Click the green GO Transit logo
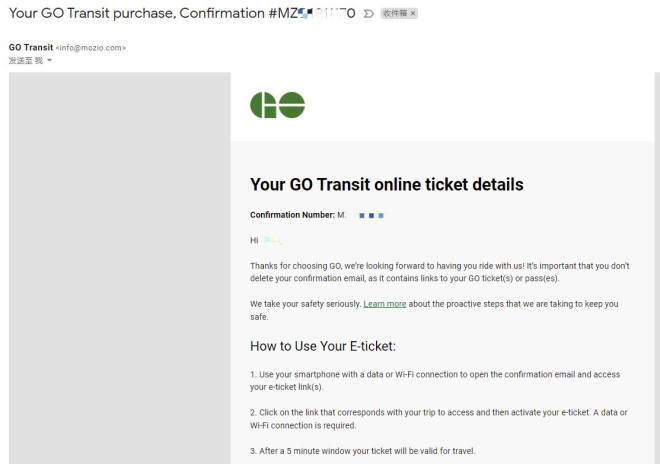Image resolution: width=660 pixels, height=464 pixels. tap(277, 105)
